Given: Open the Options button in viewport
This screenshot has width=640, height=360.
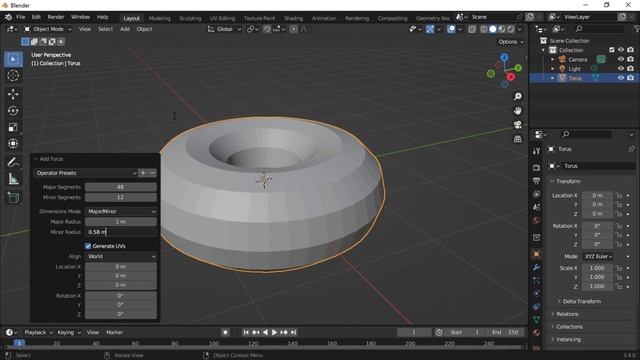Looking at the screenshot, I should 511,42.
